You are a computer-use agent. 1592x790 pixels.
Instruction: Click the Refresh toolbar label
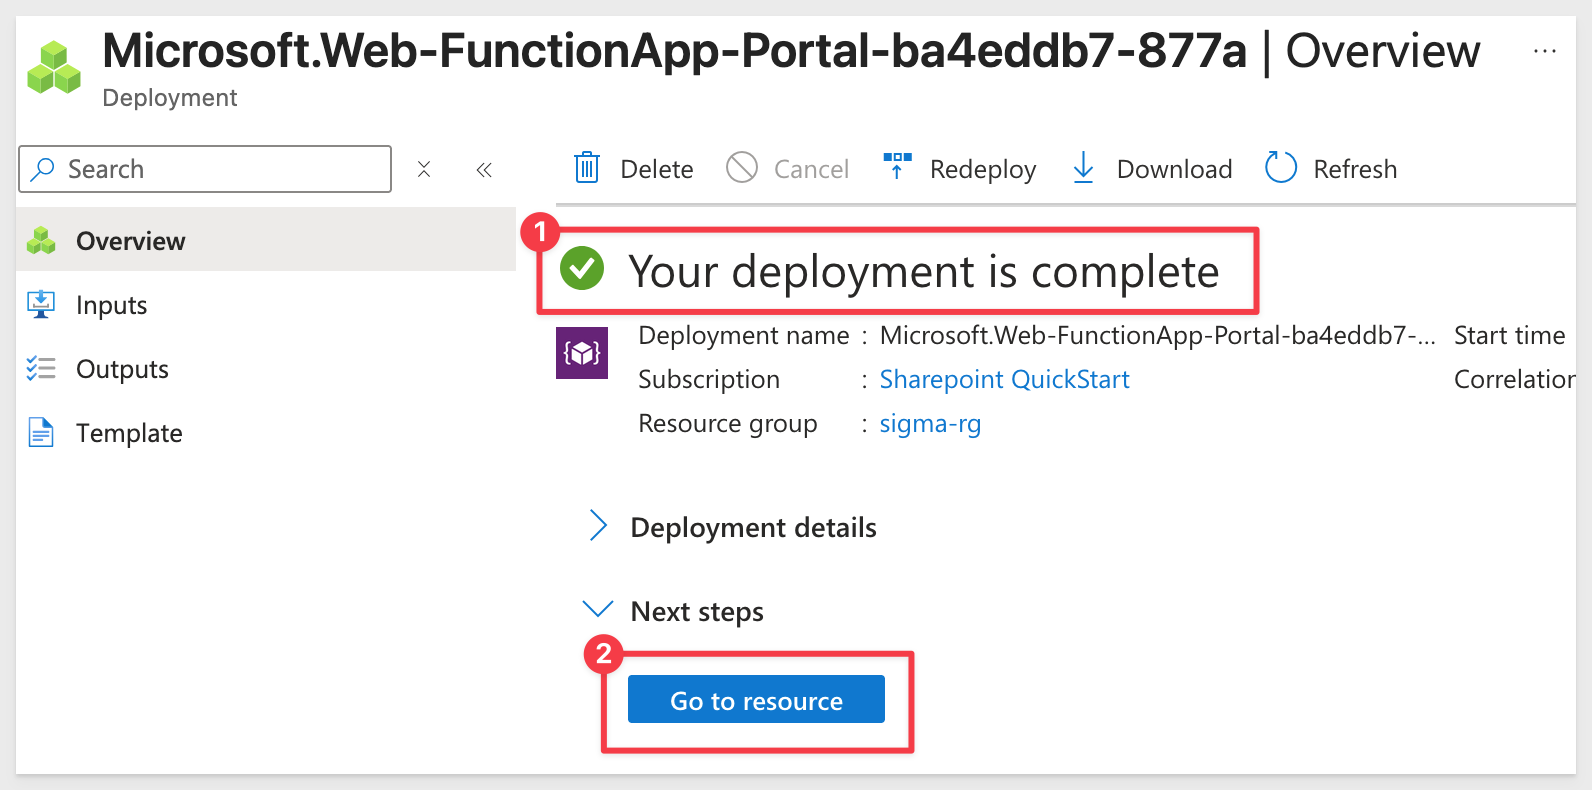coord(1355,169)
